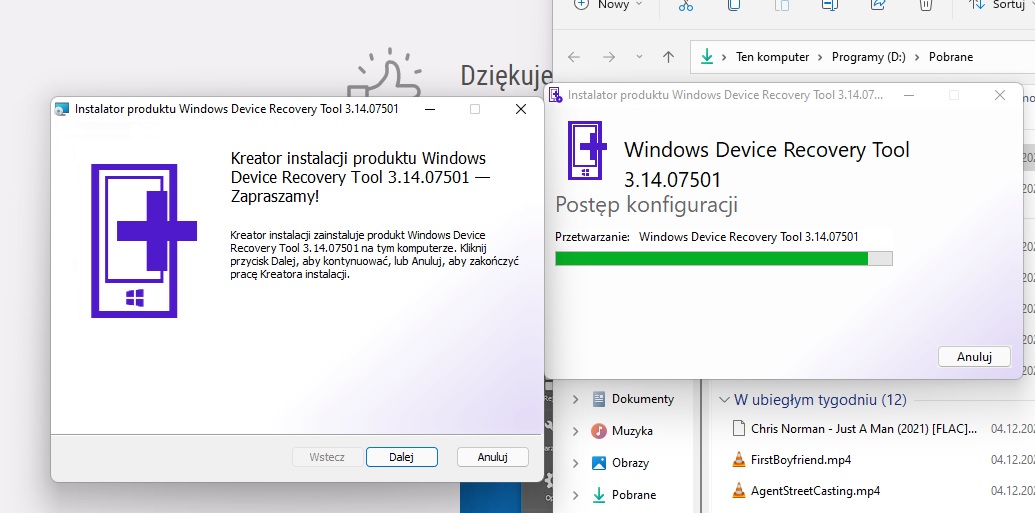Screen dimensions: 1035x513
Task: Click the VLC cone icon of FirstBoyfriend.mp4
Action: pos(739,460)
